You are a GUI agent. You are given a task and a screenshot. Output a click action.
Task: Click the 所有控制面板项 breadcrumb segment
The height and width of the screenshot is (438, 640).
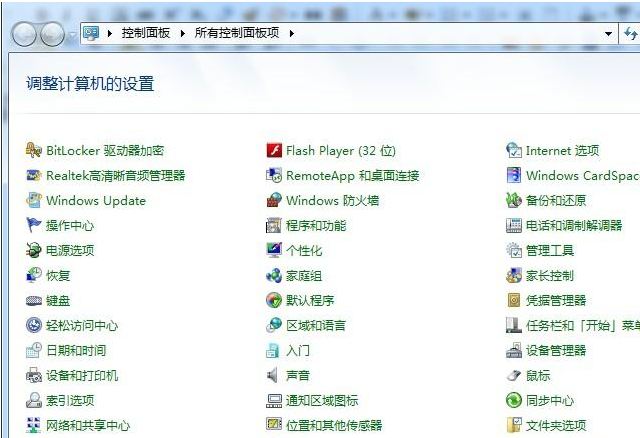237,33
